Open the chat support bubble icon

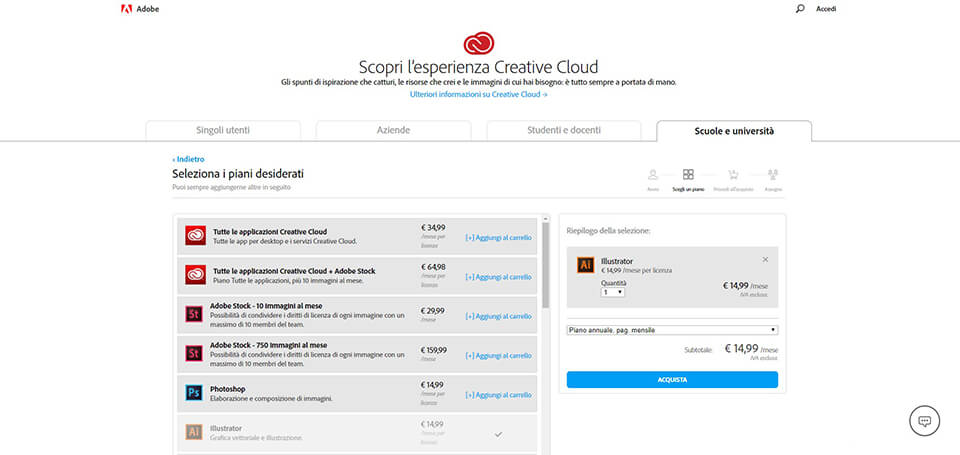click(x=924, y=421)
